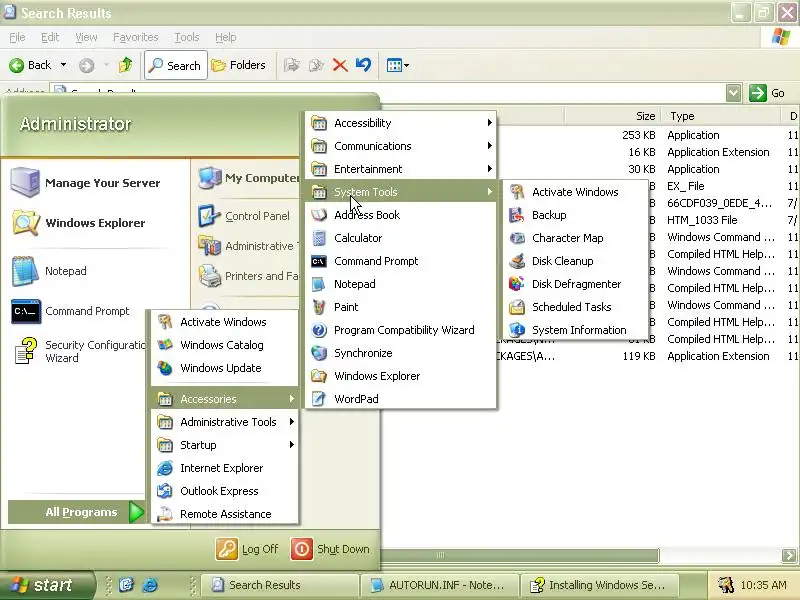Image resolution: width=800 pixels, height=600 pixels.
Task: Open Program Compatibility Wizard
Action: pyautogui.click(x=401, y=330)
